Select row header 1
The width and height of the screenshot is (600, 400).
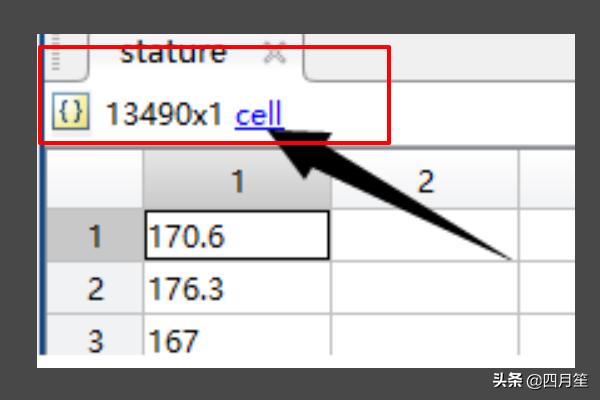coord(95,236)
